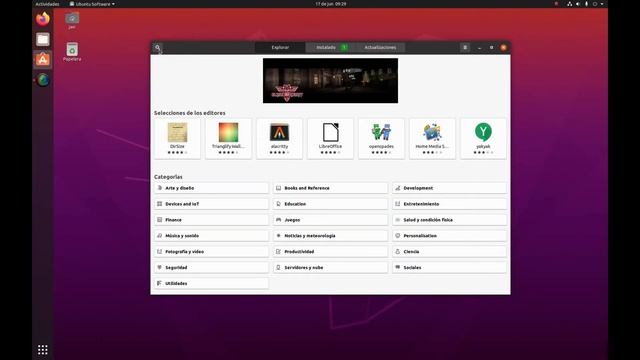Open the Actividades overview

[47, 4]
